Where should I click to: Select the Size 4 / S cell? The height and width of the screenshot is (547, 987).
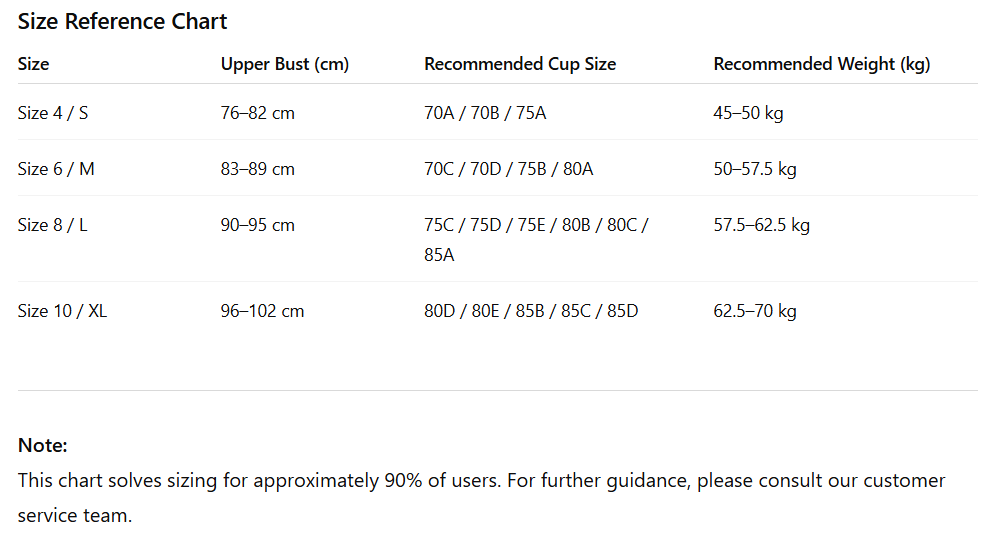[x=53, y=113]
